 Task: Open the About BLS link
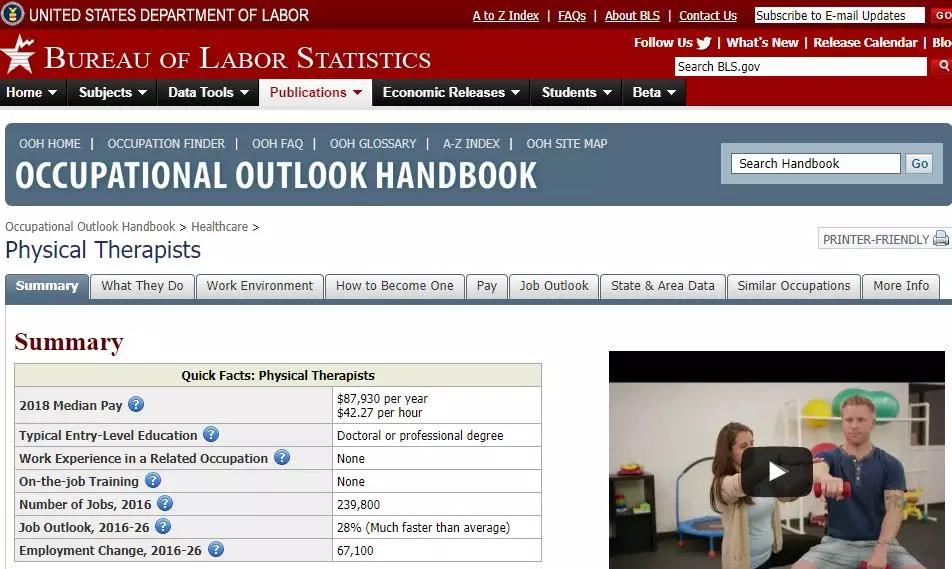click(632, 16)
